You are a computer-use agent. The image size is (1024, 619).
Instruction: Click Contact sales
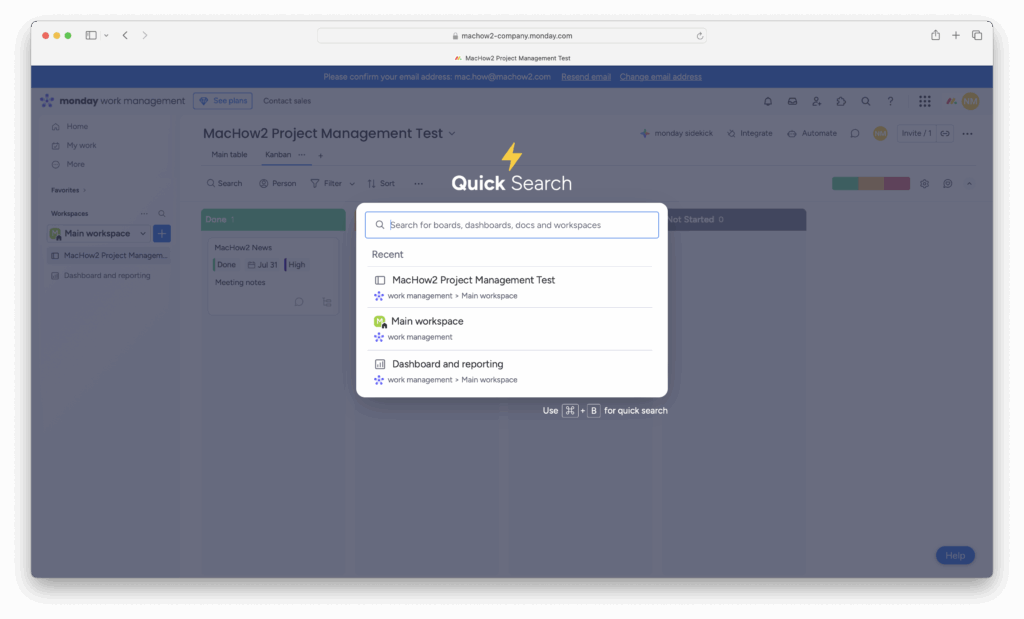point(287,101)
